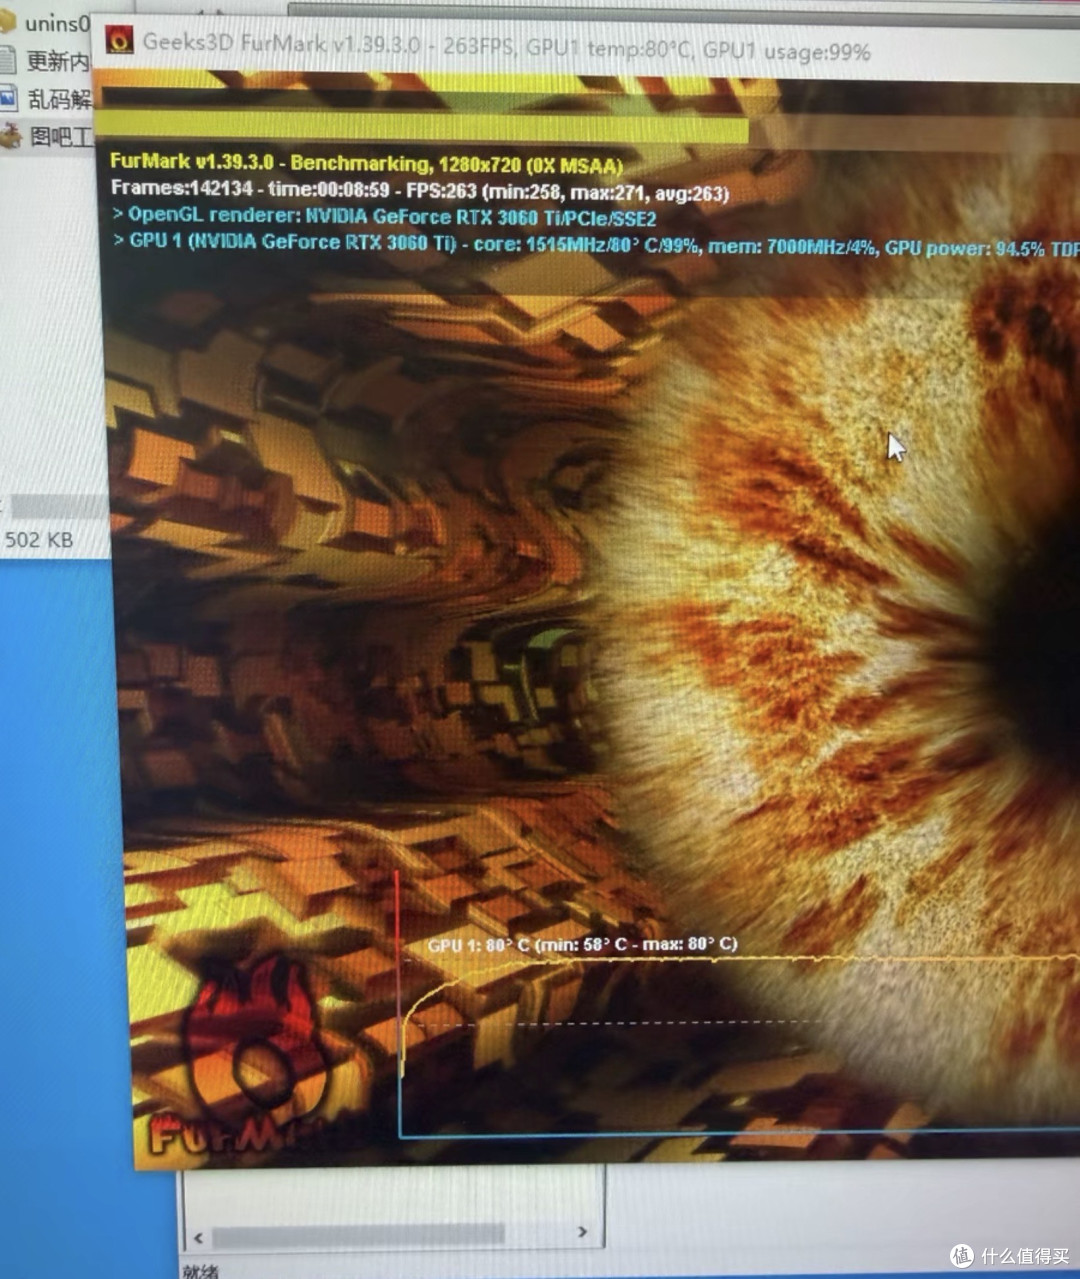Click the '就绪' status bar text
Viewport: 1080px width, 1279px height.
tap(201, 1271)
